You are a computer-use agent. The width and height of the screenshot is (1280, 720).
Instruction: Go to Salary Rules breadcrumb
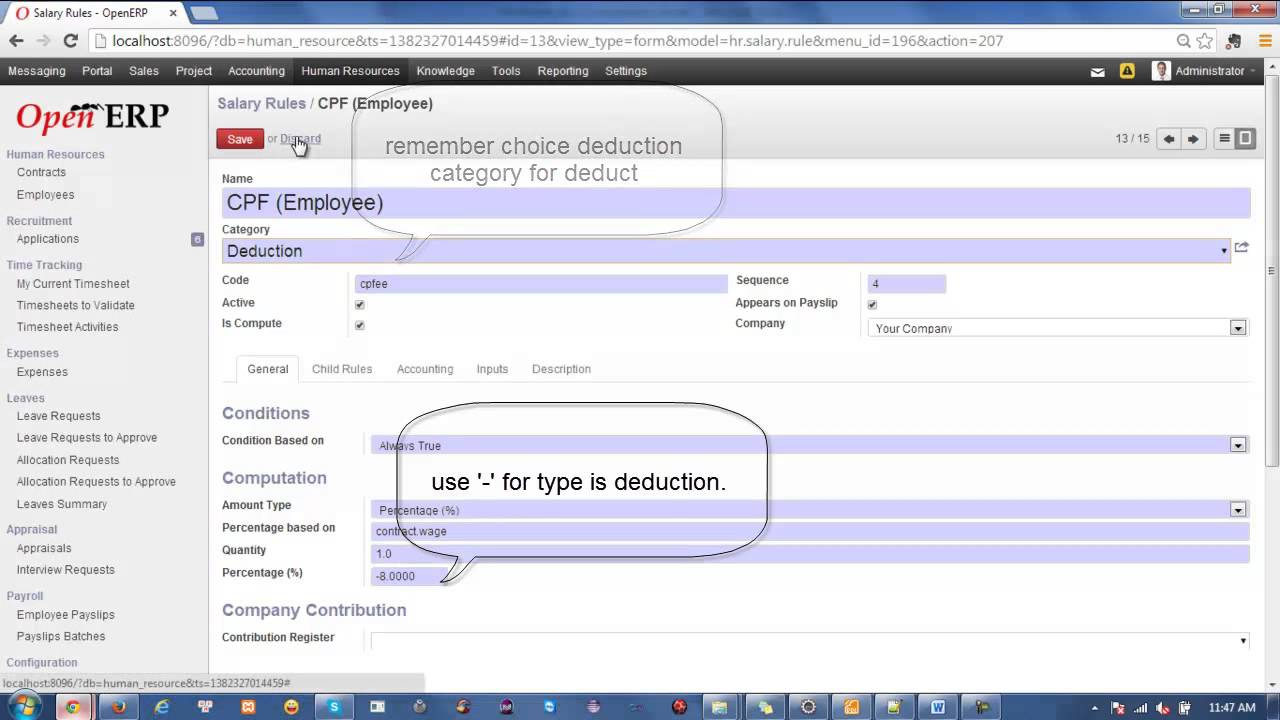coord(261,103)
